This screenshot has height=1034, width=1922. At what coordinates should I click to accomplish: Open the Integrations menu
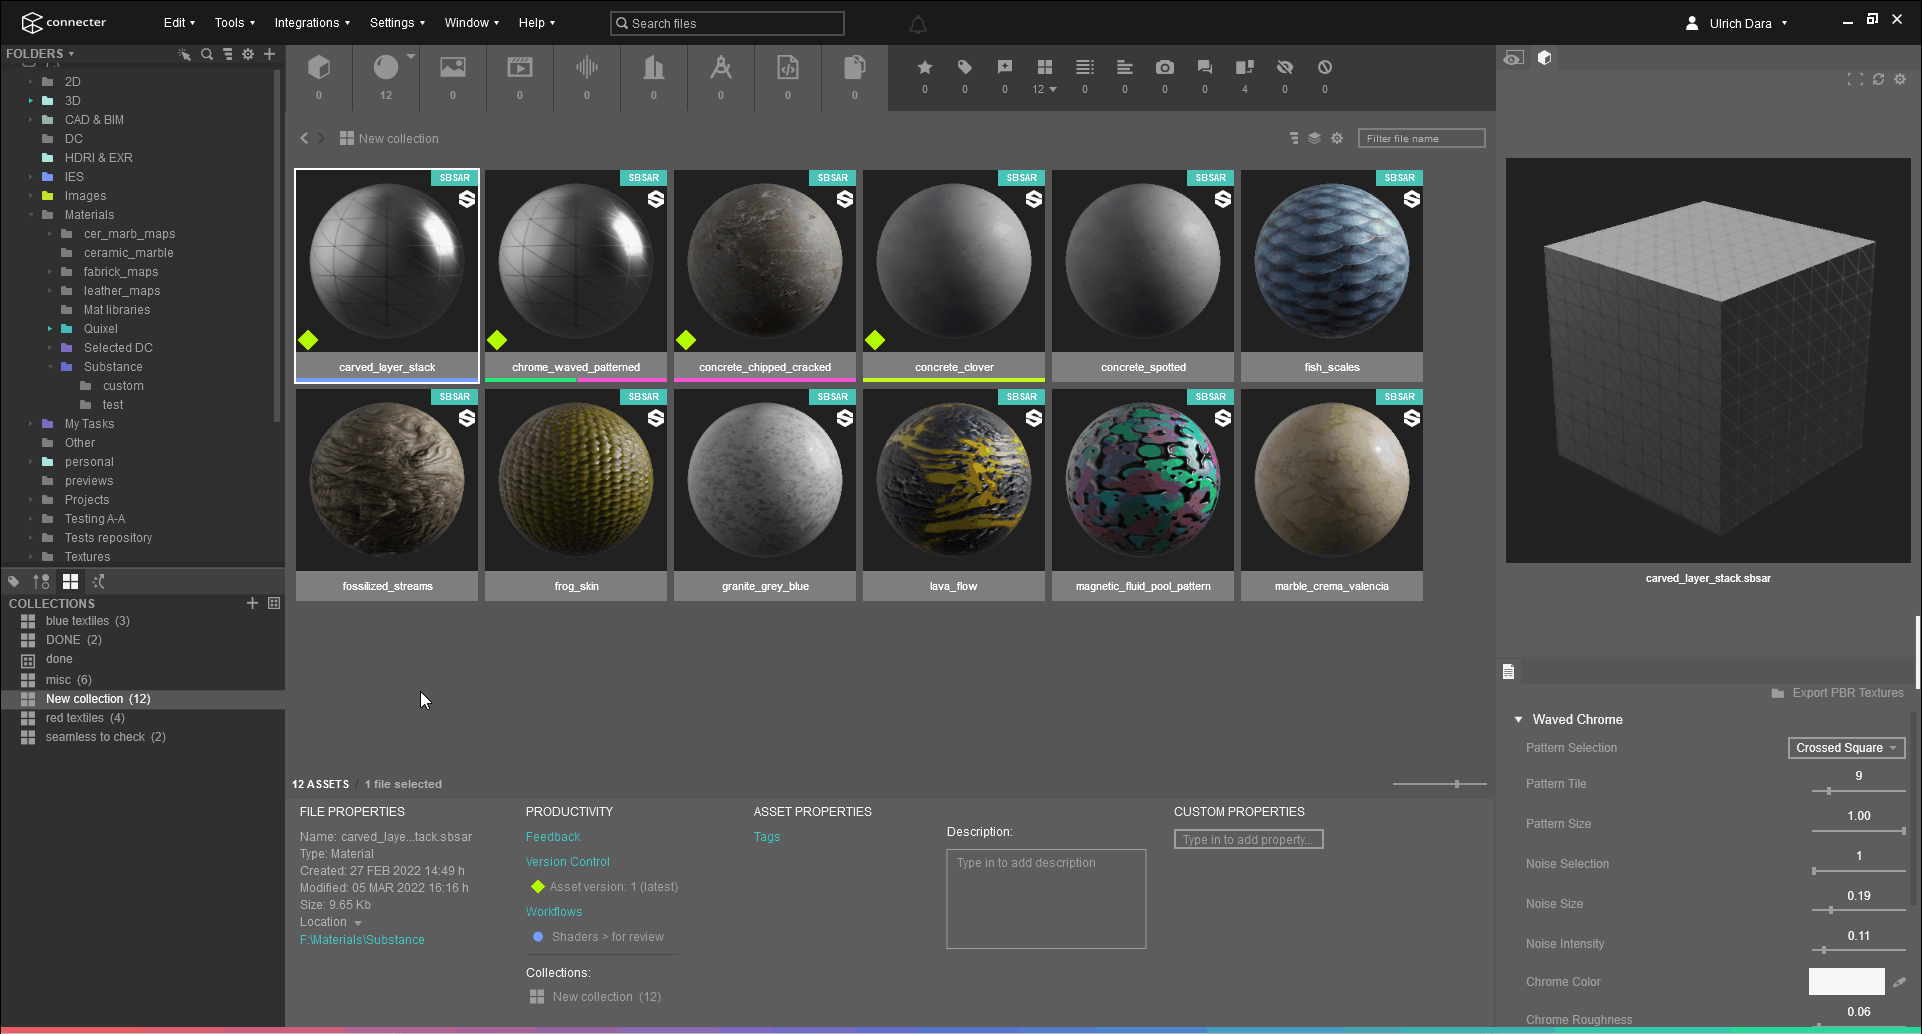pyautogui.click(x=312, y=23)
